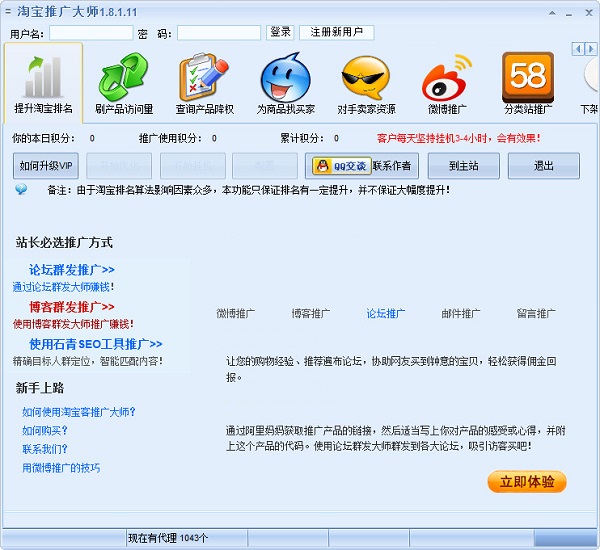Click the 现在有代理 1043个 status text
Image resolution: width=600 pixels, height=550 pixels.
[168, 538]
